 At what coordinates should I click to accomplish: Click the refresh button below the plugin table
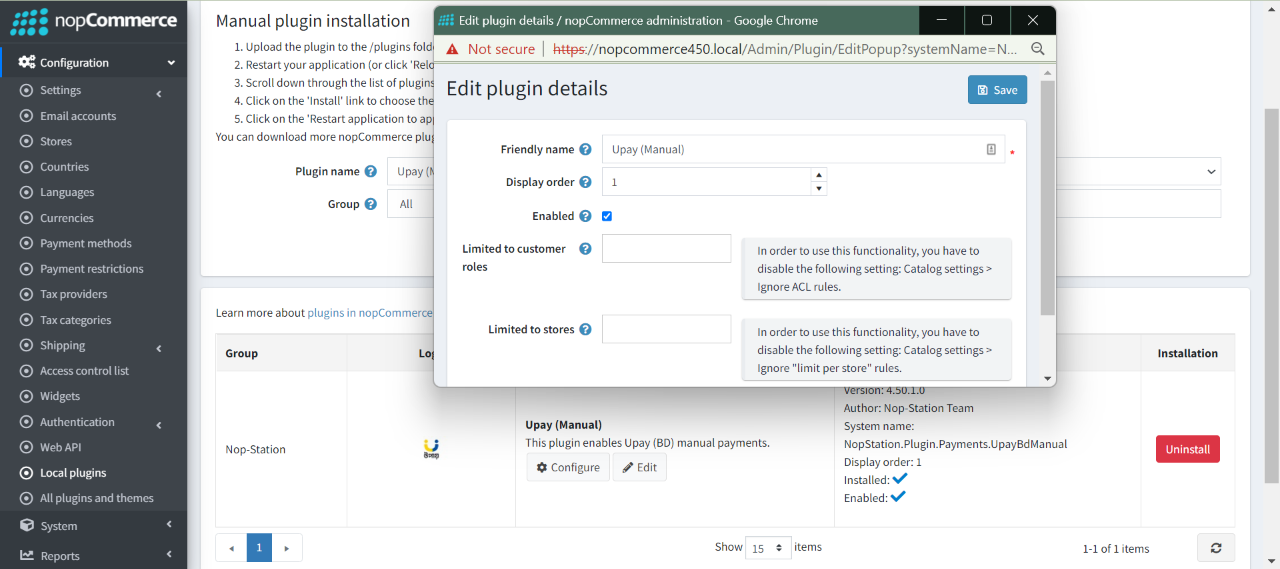pos(1216,548)
